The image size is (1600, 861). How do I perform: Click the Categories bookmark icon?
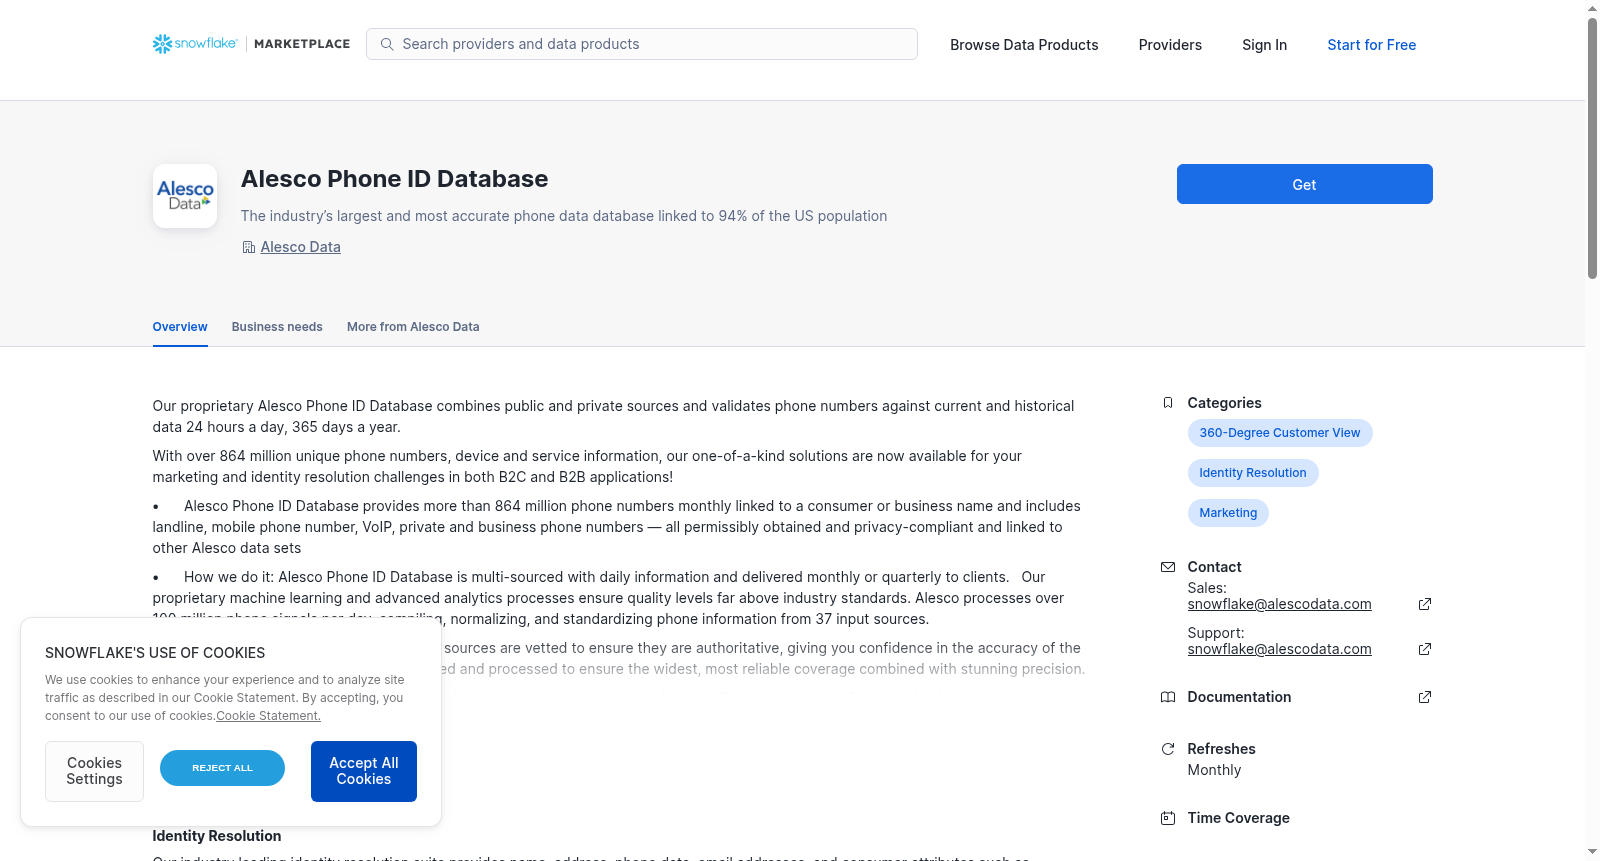tap(1168, 403)
